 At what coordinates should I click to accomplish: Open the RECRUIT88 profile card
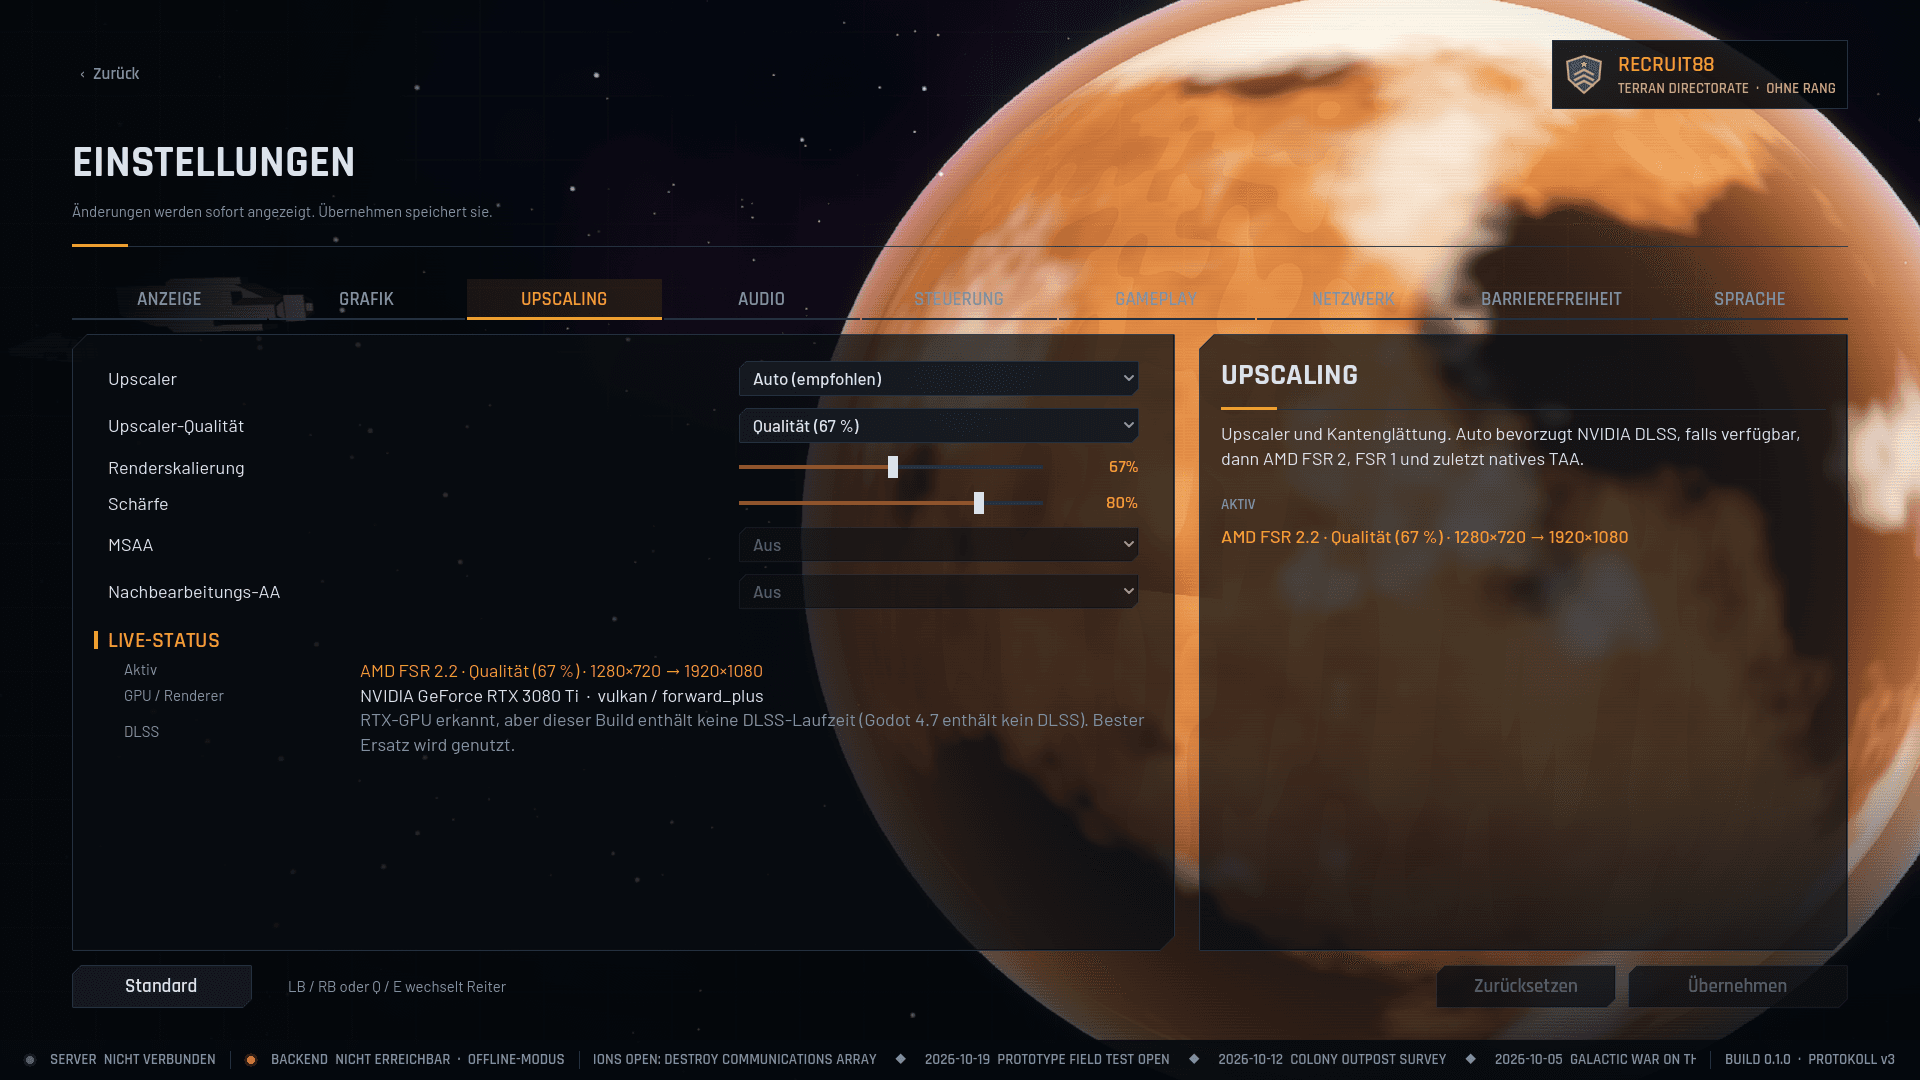pos(1699,75)
